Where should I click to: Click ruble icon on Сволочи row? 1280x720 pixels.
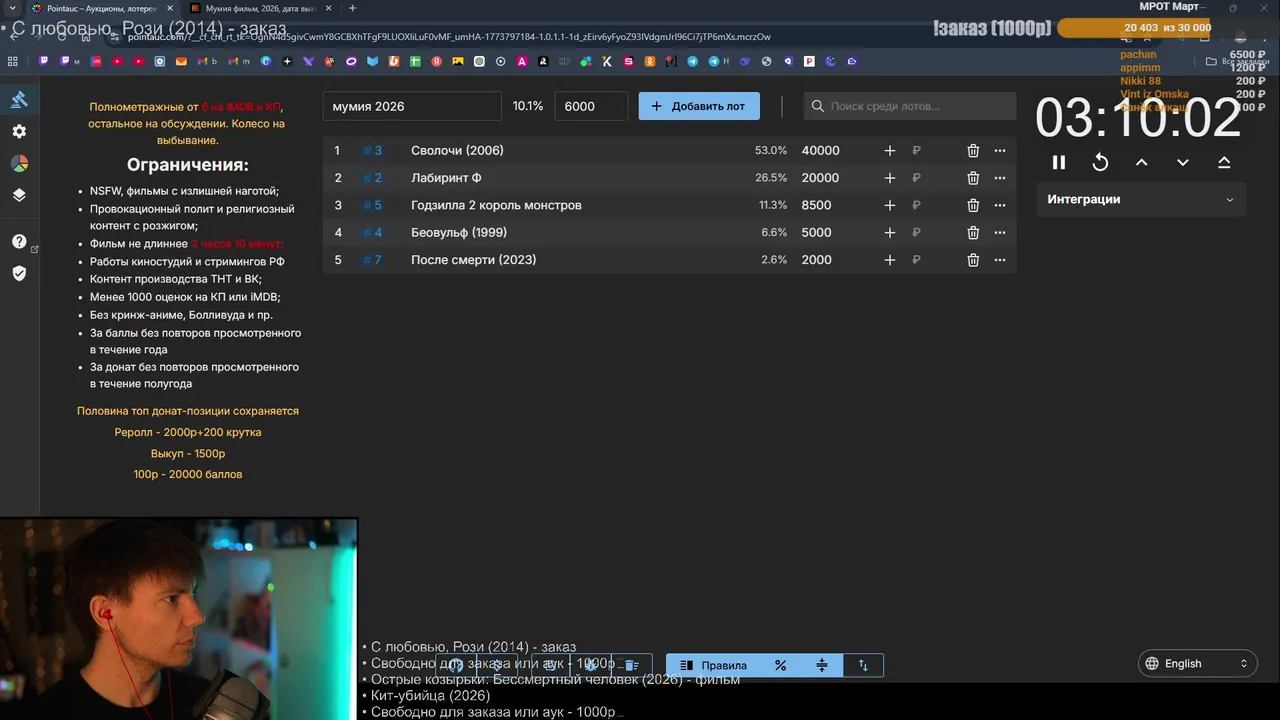click(916, 151)
